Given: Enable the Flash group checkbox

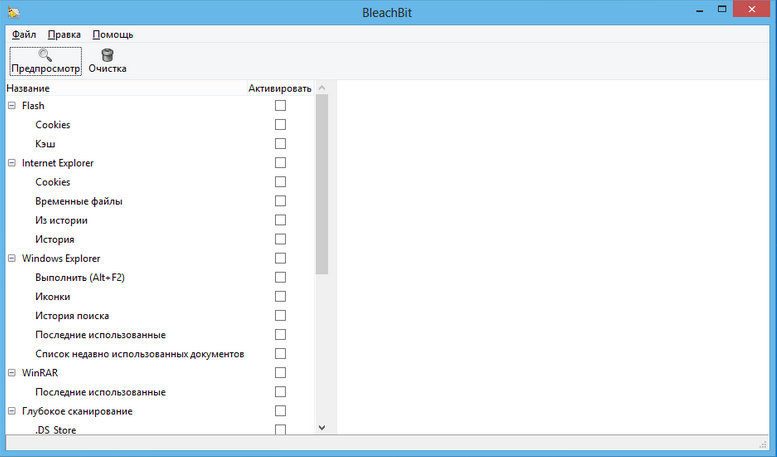Looking at the screenshot, I should (x=280, y=106).
